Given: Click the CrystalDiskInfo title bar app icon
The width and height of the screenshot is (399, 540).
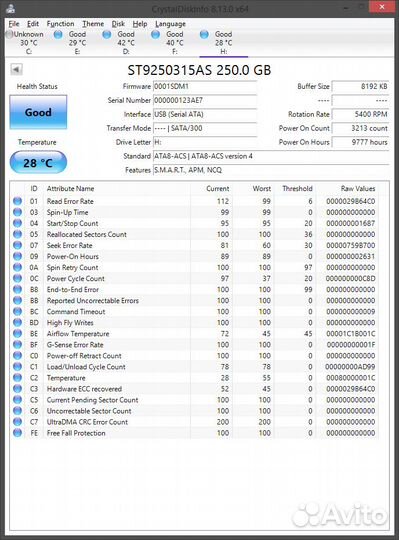Looking at the screenshot, I should [11, 8].
